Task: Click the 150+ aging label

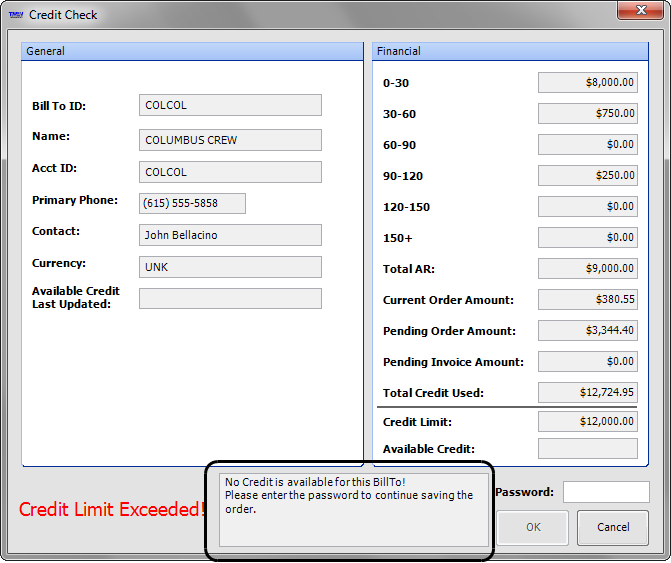Action: pyautogui.click(x=398, y=238)
